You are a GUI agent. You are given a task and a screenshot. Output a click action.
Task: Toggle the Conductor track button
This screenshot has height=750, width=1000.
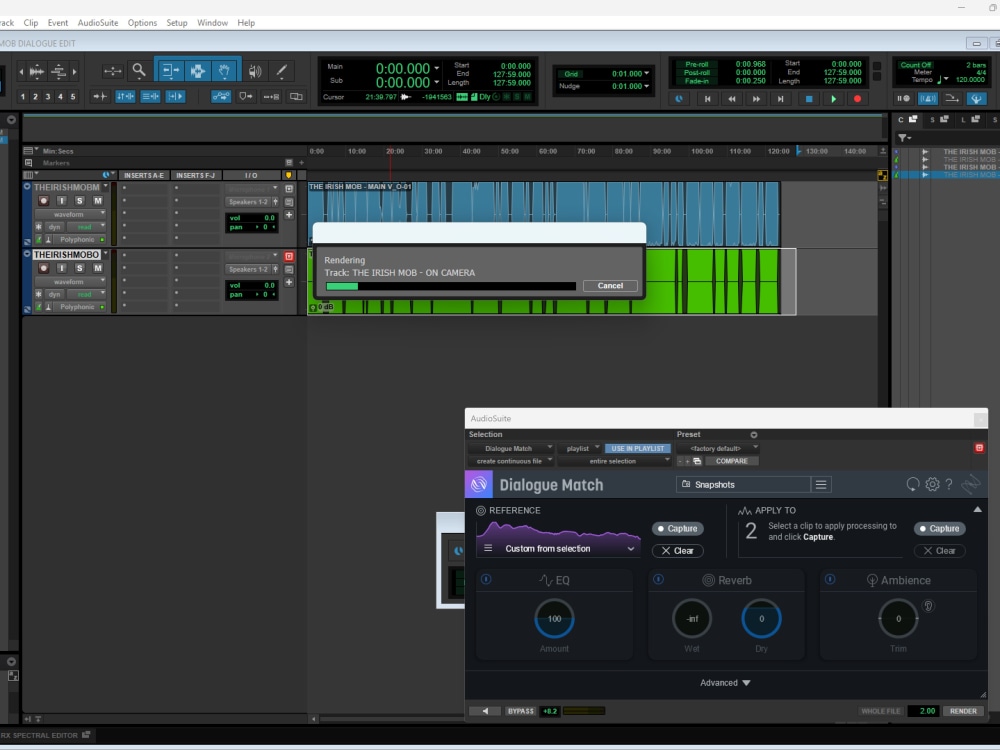pyautogui.click(x=976, y=99)
